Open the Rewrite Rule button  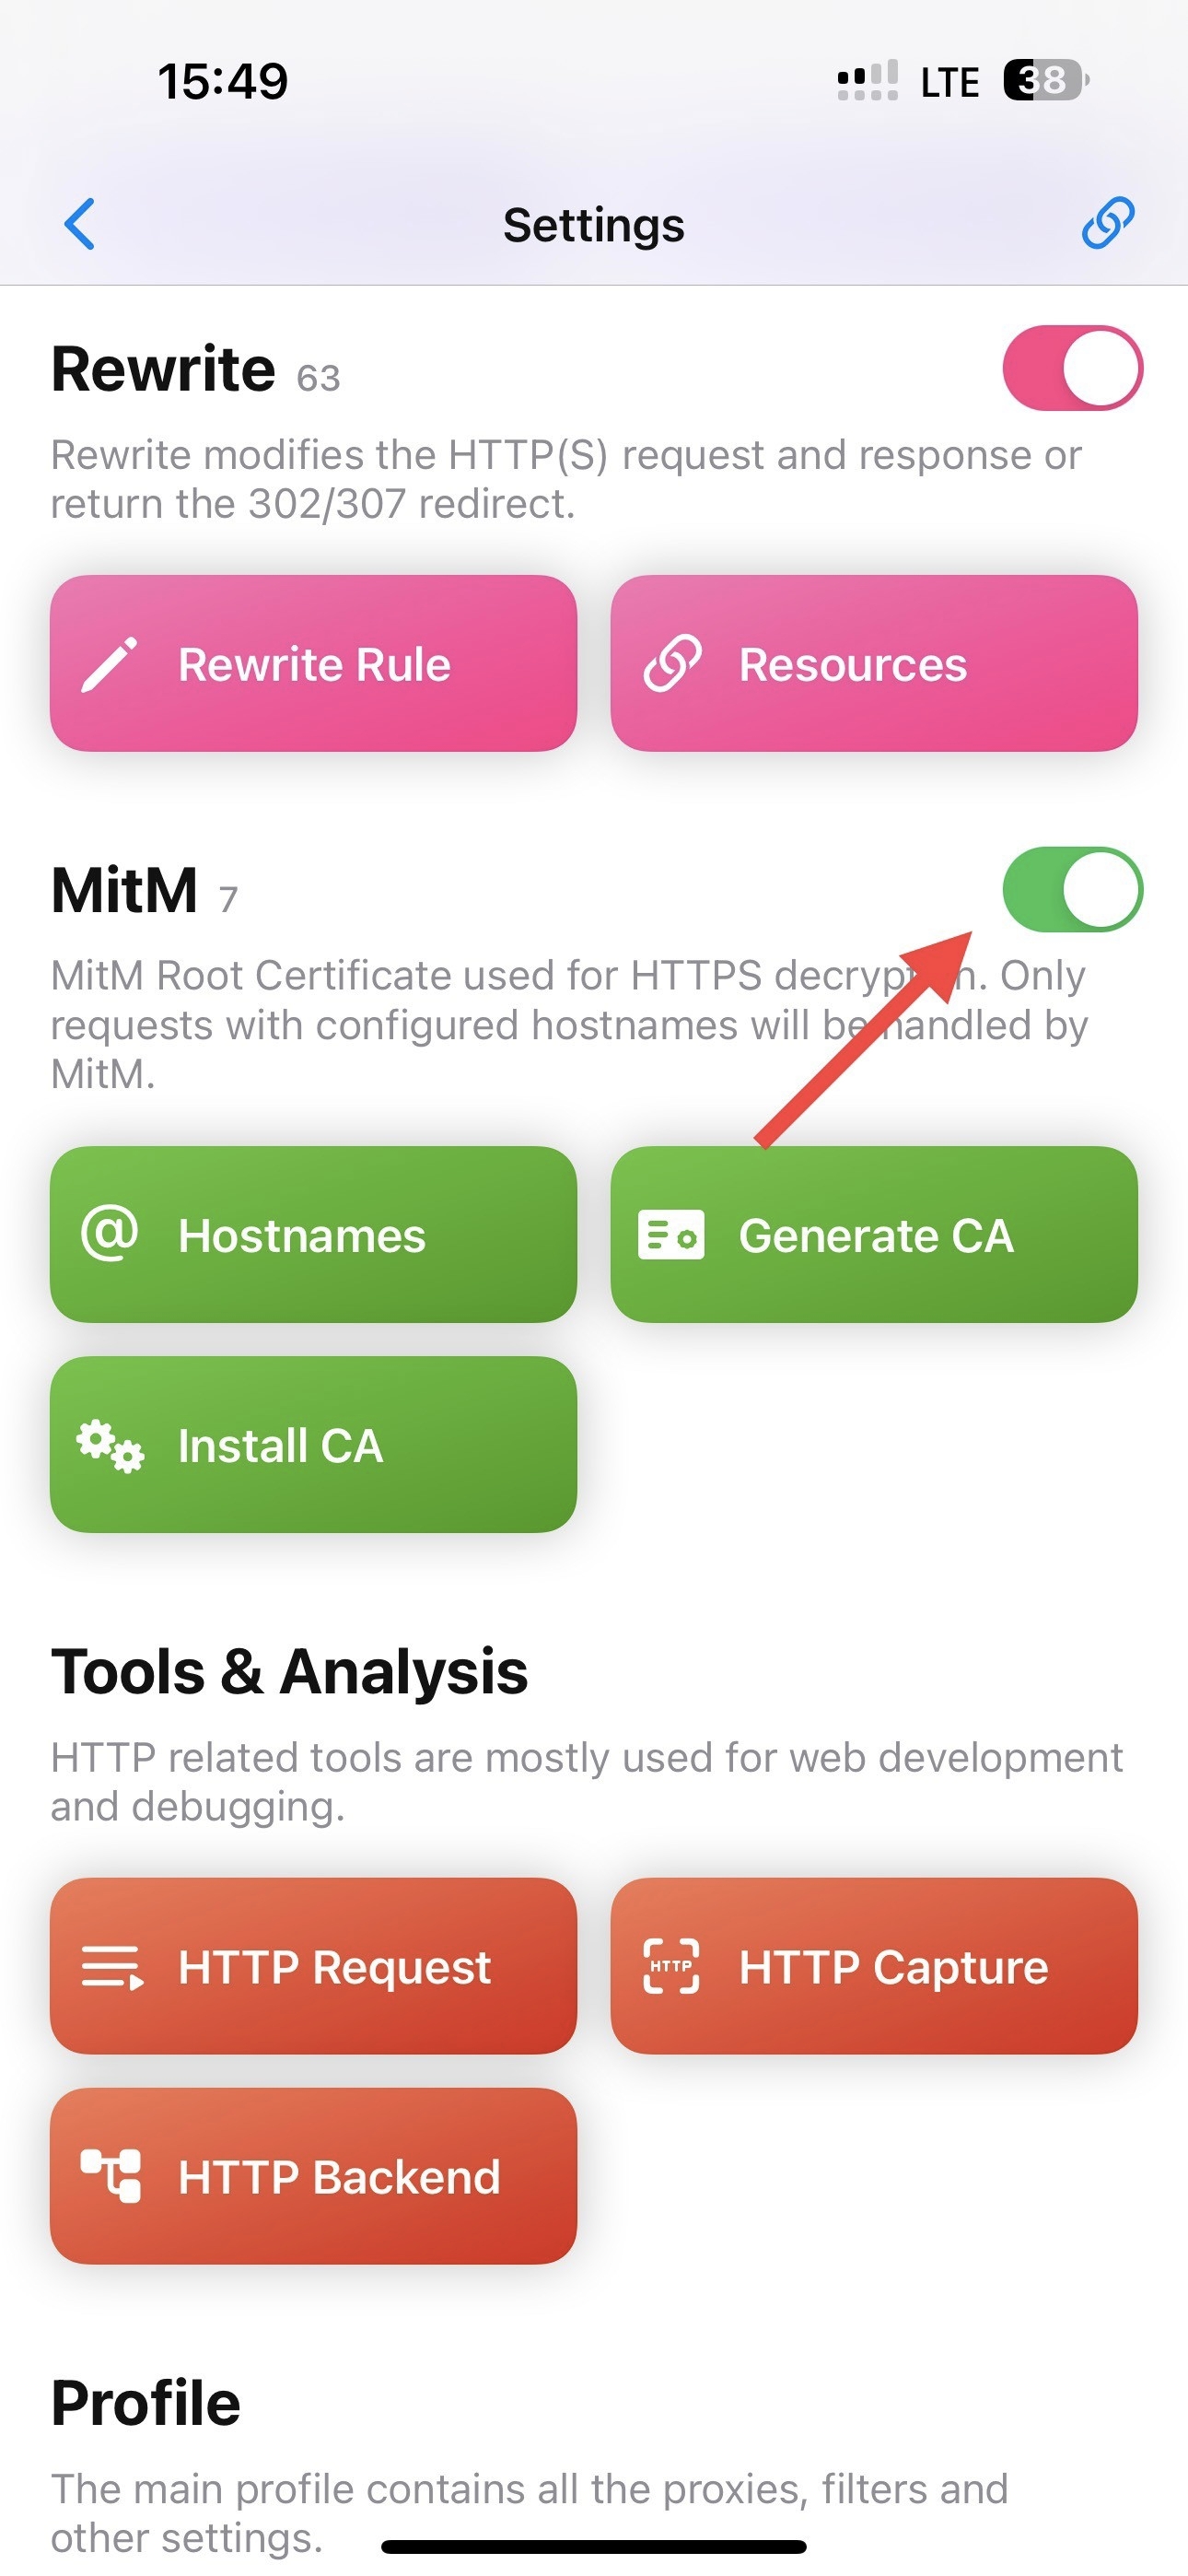point(313,663)
